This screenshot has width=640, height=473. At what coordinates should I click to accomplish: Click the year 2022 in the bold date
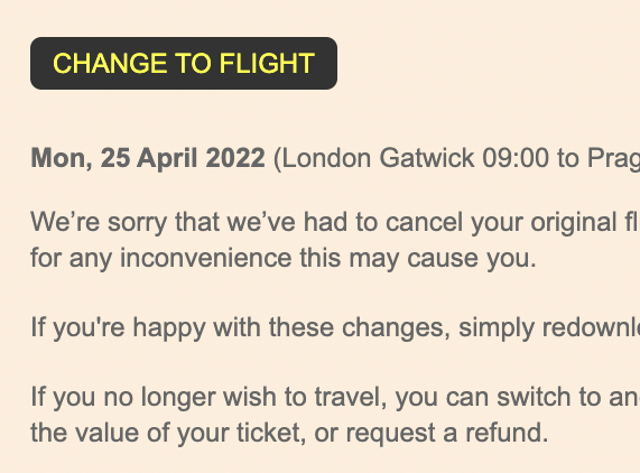236,158
